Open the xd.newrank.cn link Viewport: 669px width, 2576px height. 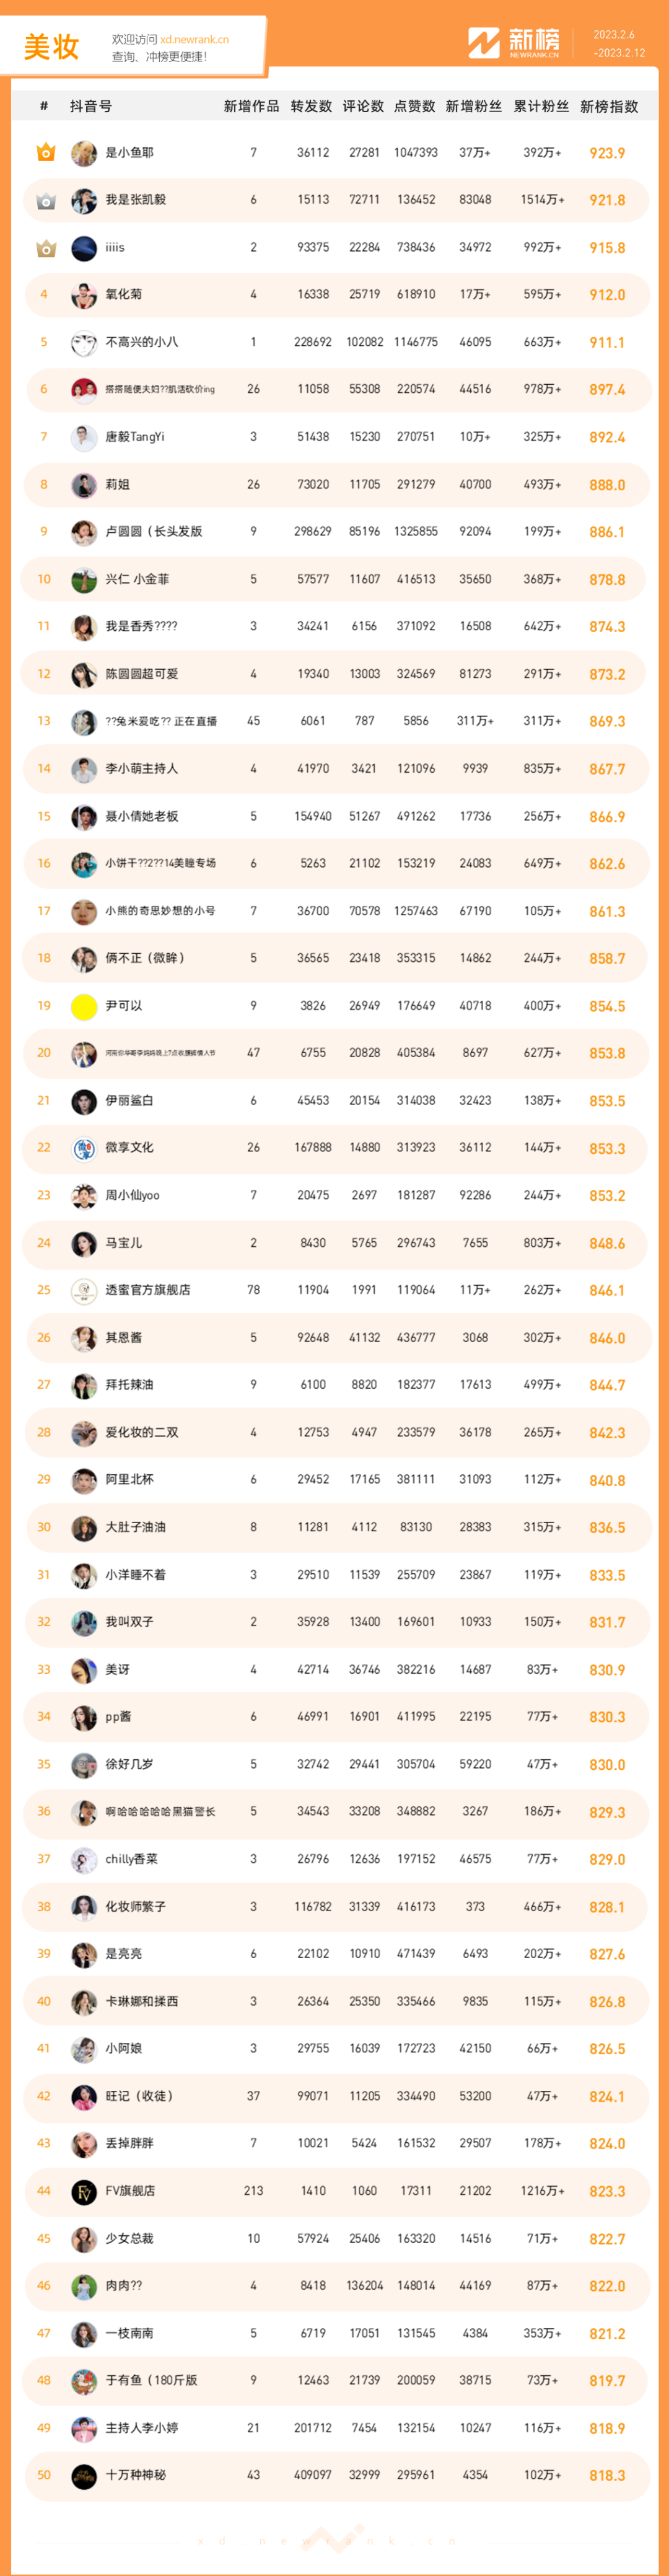point(194,40)
